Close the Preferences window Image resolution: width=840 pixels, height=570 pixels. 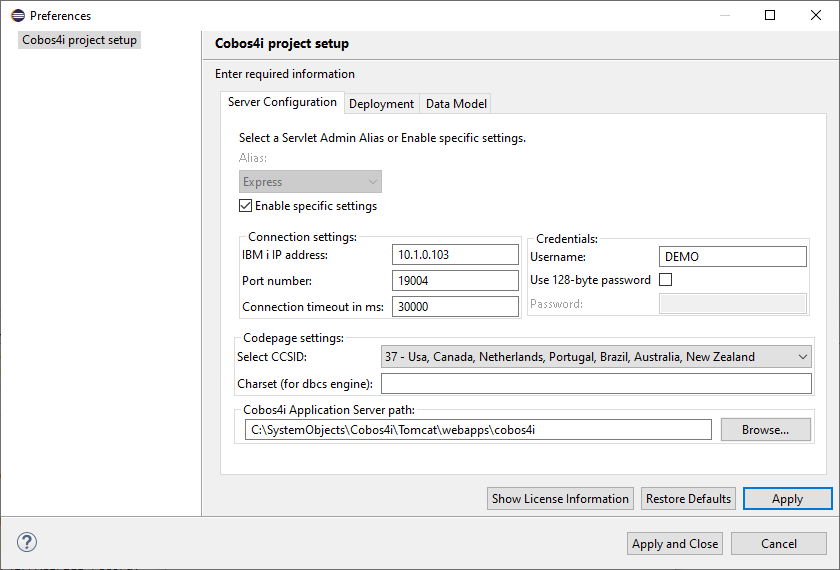pyautogui.click(x=816, y=15)
